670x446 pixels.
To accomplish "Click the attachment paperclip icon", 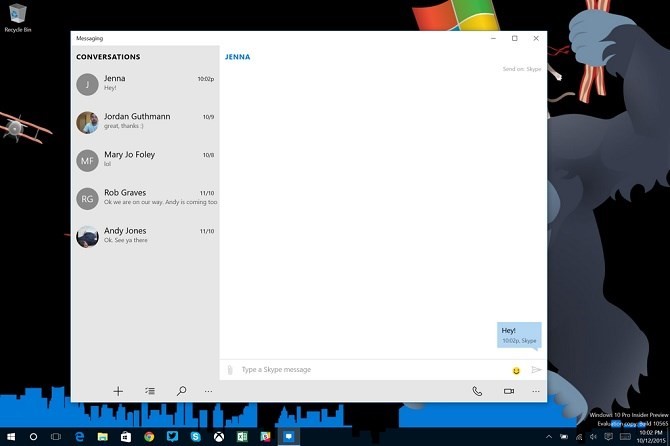I will tap(230, 370).
